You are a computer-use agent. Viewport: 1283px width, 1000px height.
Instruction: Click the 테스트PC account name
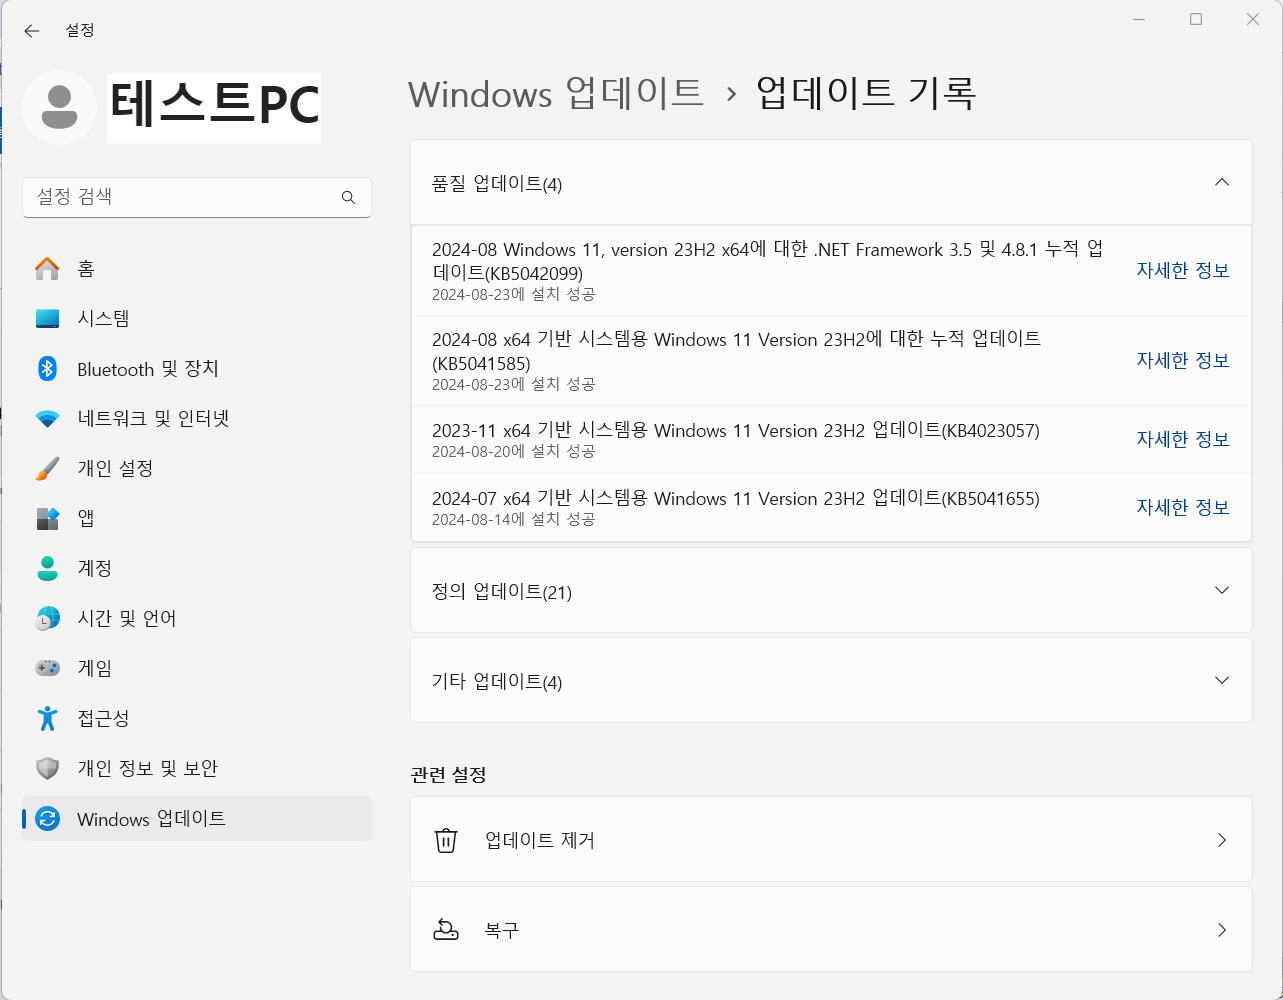pos(214,104)
